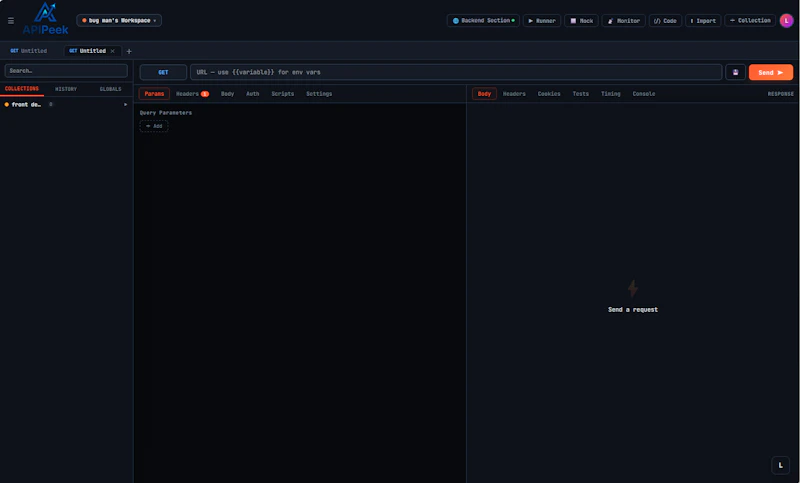Open the Scripts tab
This screenshot has height=483, width=800.
pyautogui.click(x=283, y=94)
